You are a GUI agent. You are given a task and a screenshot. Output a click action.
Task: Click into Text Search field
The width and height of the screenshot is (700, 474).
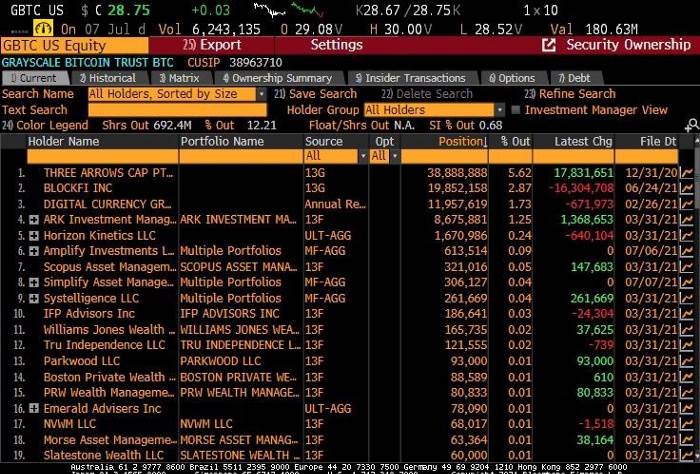[x=177, y=110]
